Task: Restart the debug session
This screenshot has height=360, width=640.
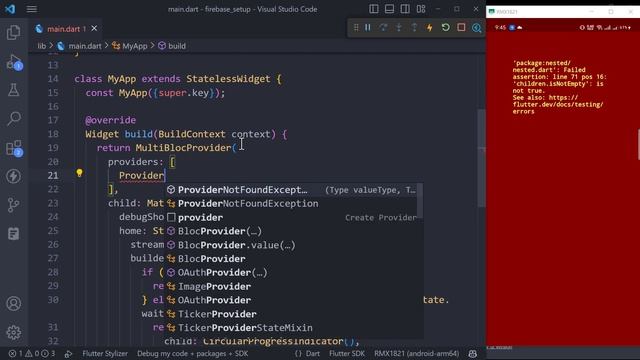Action: pos(446,27)
